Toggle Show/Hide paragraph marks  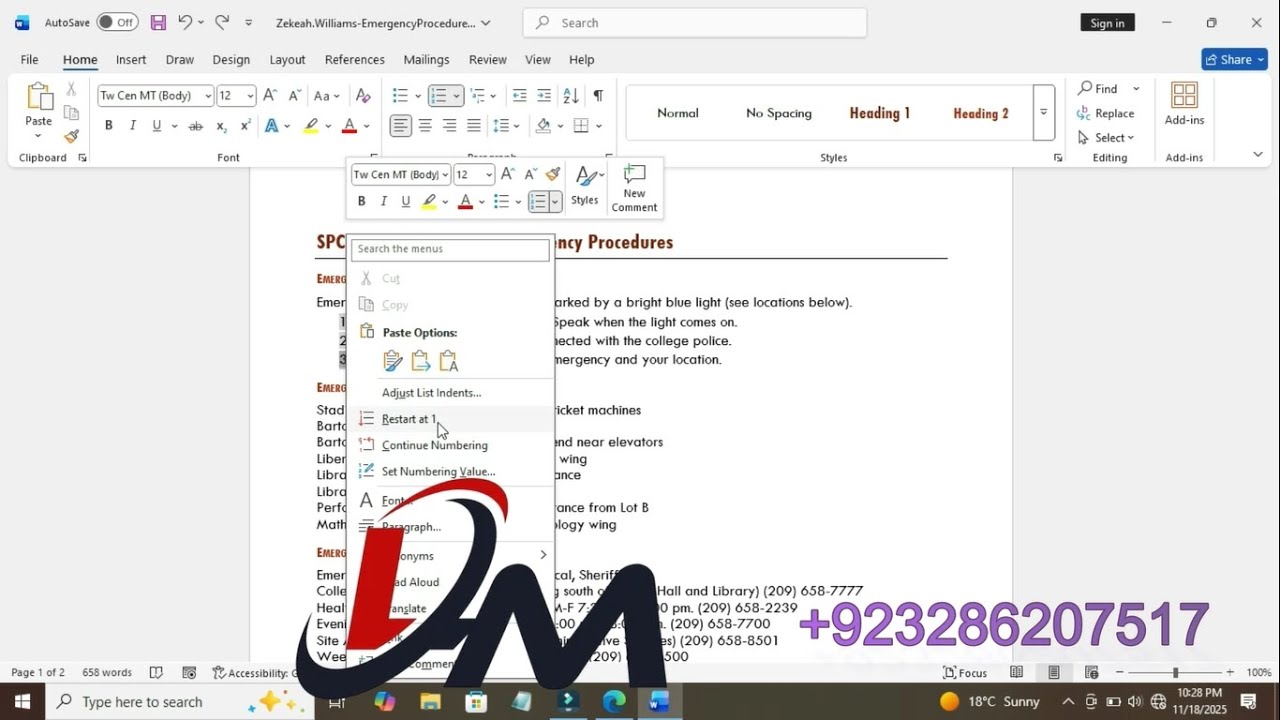(598, 96)
